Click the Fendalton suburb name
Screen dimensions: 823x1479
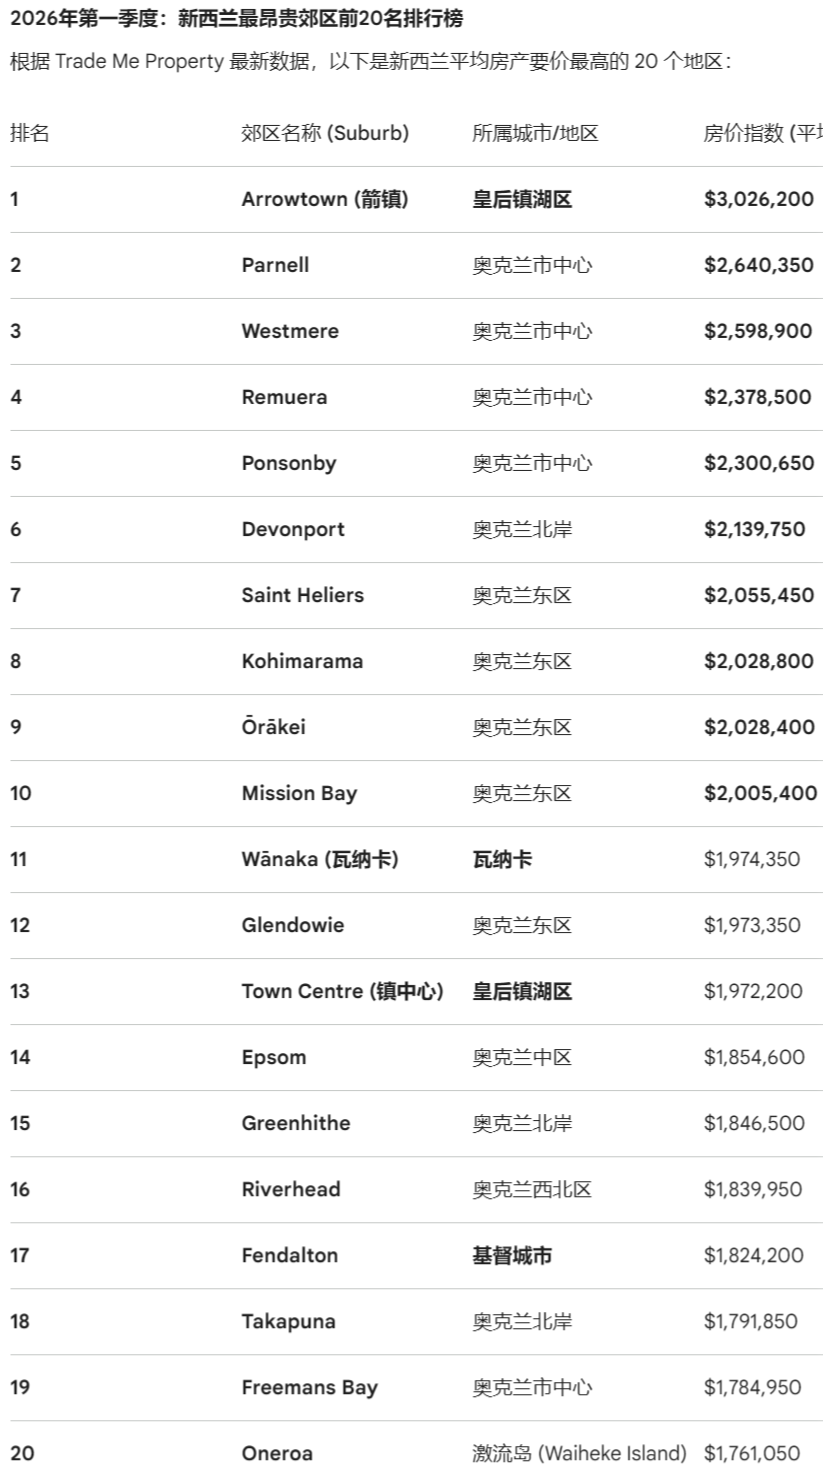[289, 1255]
